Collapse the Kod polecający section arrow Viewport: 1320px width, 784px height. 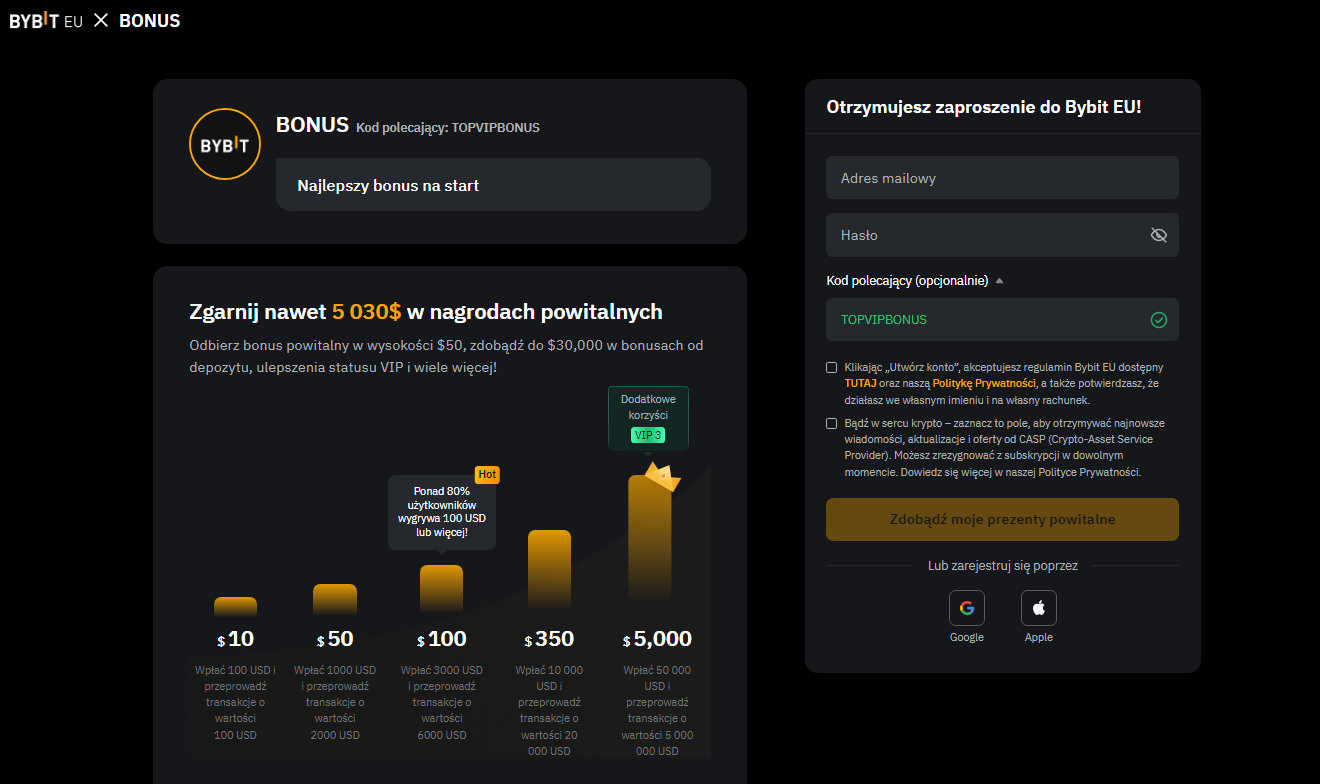click(x=999, y=281)
